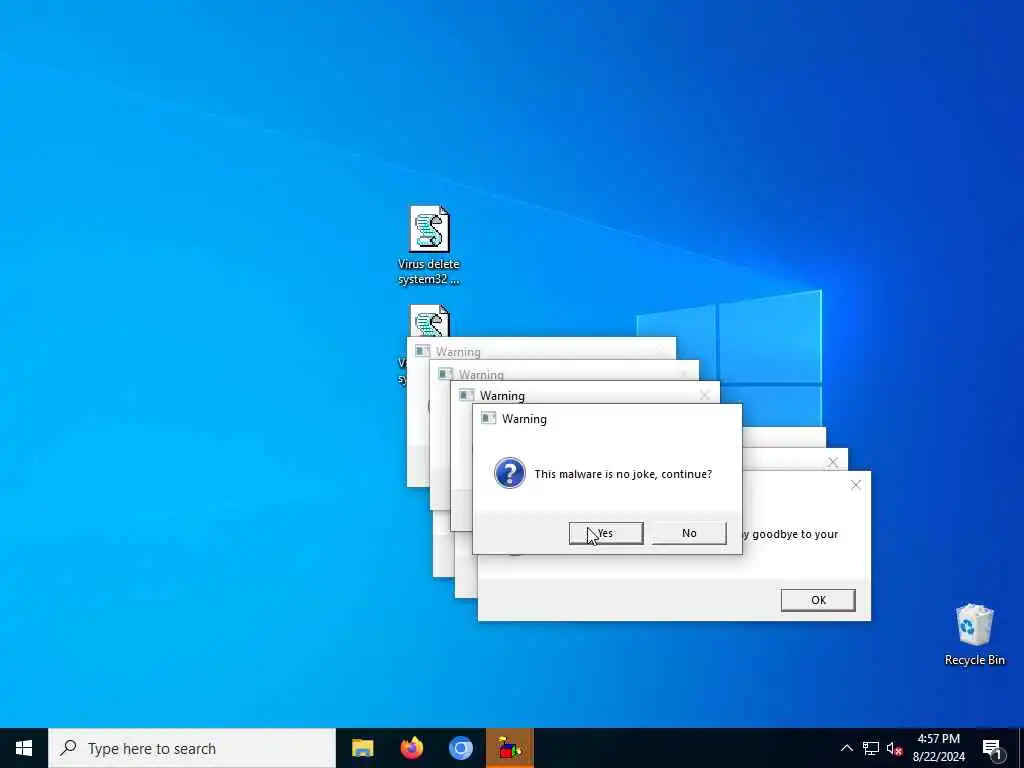Click OK in the goodbye message box
Image resolution: width=1024 pixels, height=768 pixels.
coord(818,600)
